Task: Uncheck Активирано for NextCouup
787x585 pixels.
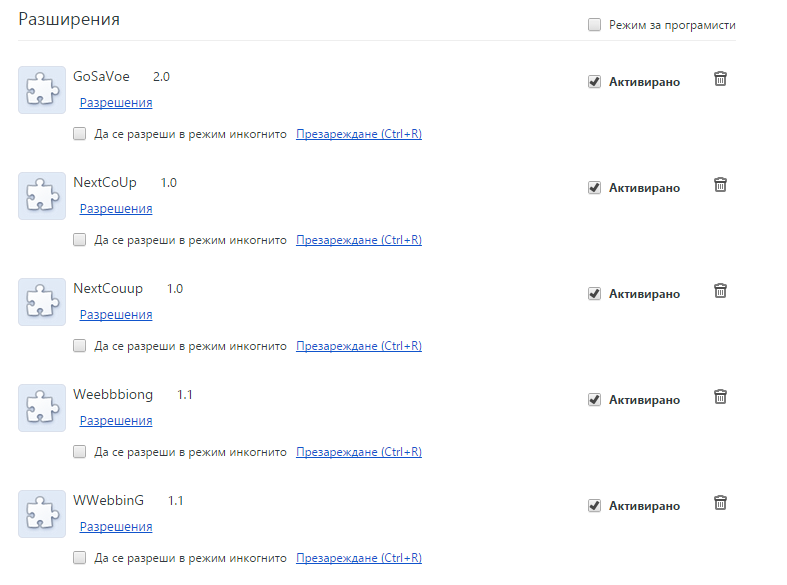Action: [594, 294]
